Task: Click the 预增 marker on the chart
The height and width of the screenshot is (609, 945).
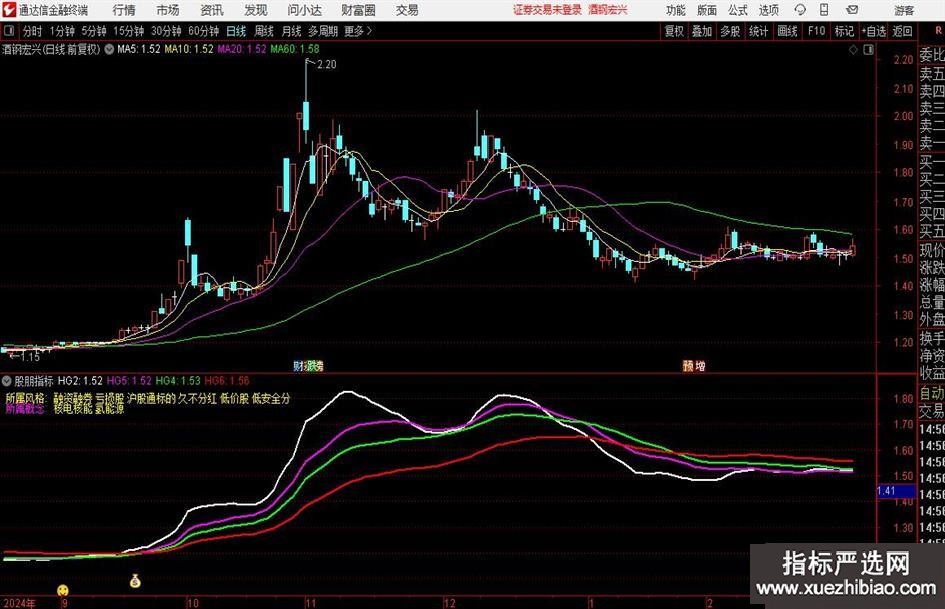Action: 694,366
